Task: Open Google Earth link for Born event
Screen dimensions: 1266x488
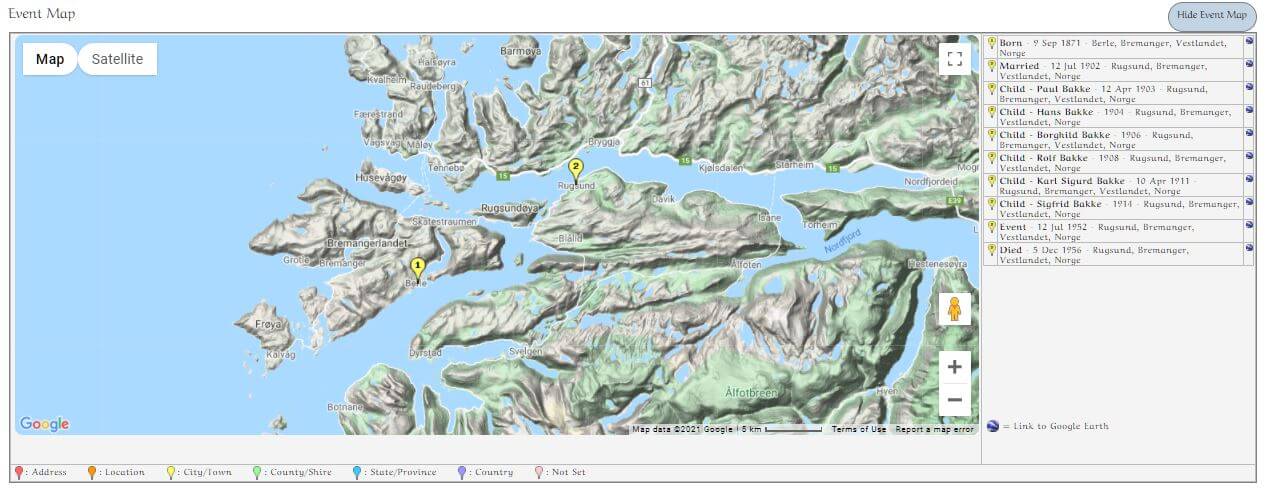Action: tap(1249, 42)
